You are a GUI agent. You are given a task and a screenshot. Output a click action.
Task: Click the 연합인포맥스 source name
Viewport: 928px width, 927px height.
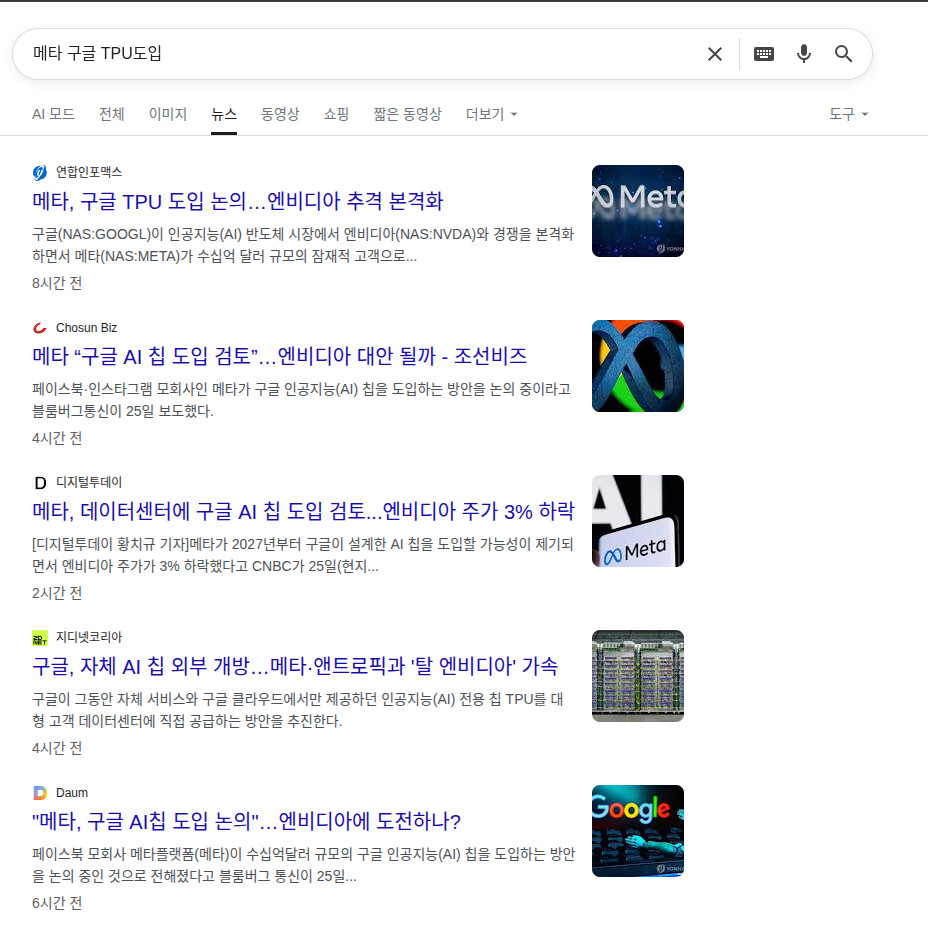[x=89, y=172]
